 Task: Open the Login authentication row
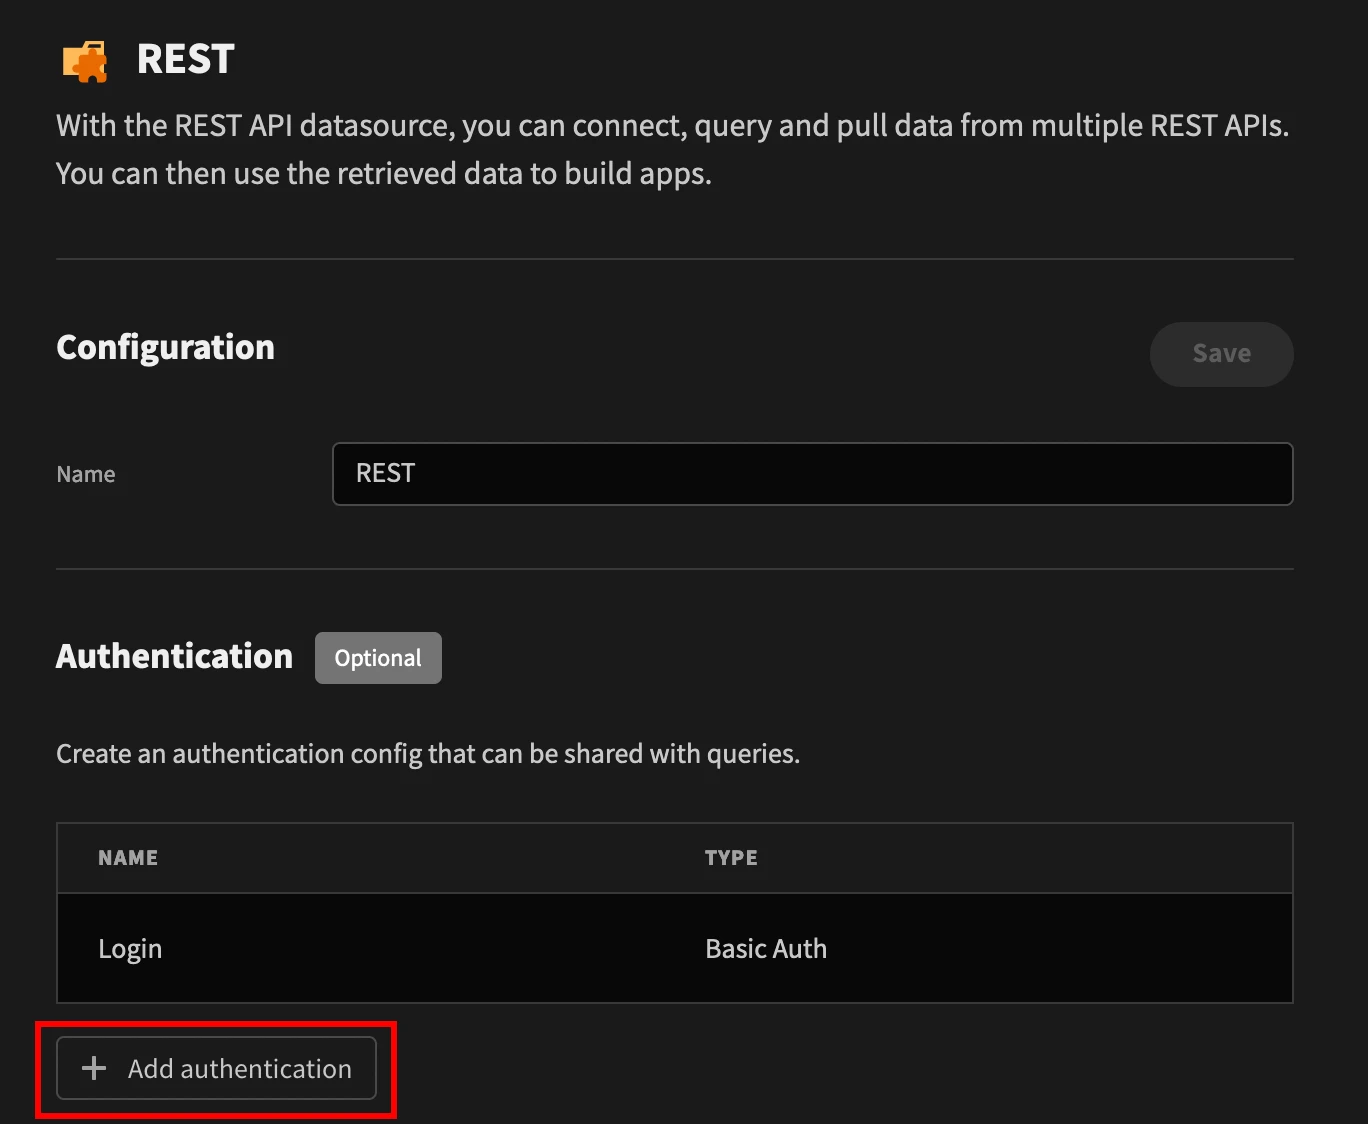pyautogui.click(x=675, y=948)
